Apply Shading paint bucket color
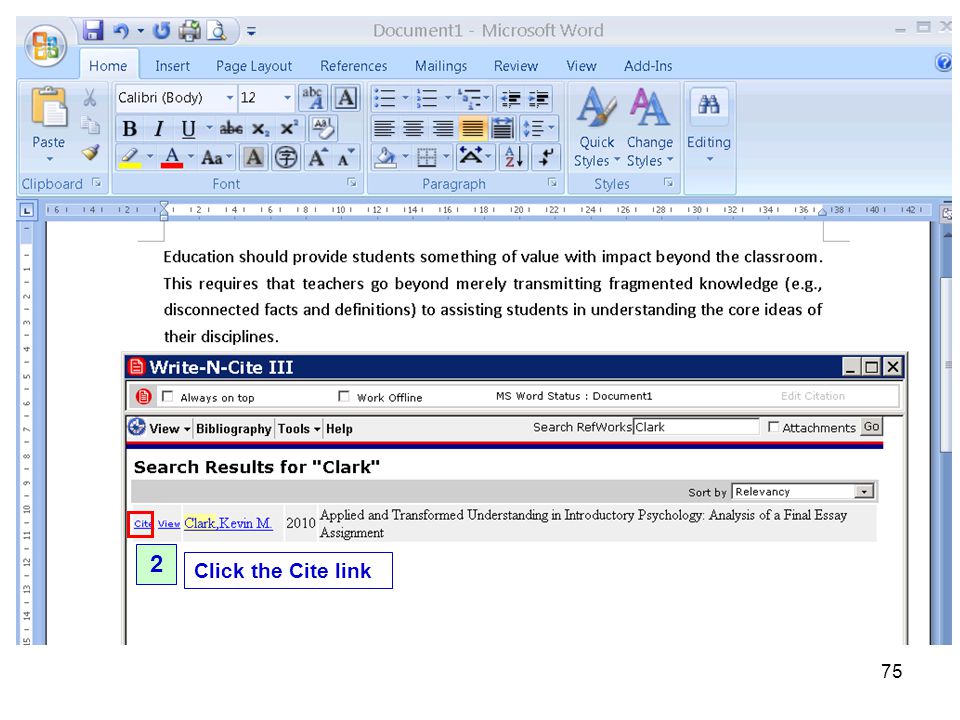Image resolution: width=960 pixels, height=720 pixels. [386, 158]
